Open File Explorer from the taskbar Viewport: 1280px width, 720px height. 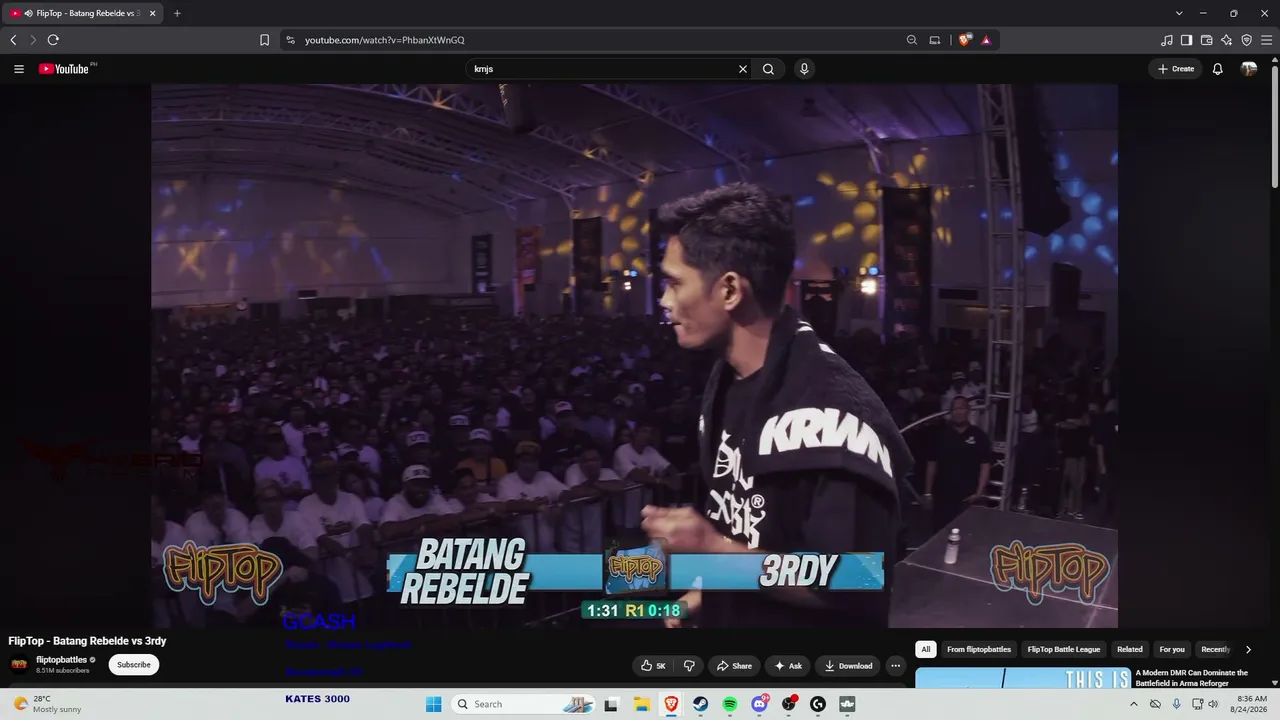pos(641,704)
